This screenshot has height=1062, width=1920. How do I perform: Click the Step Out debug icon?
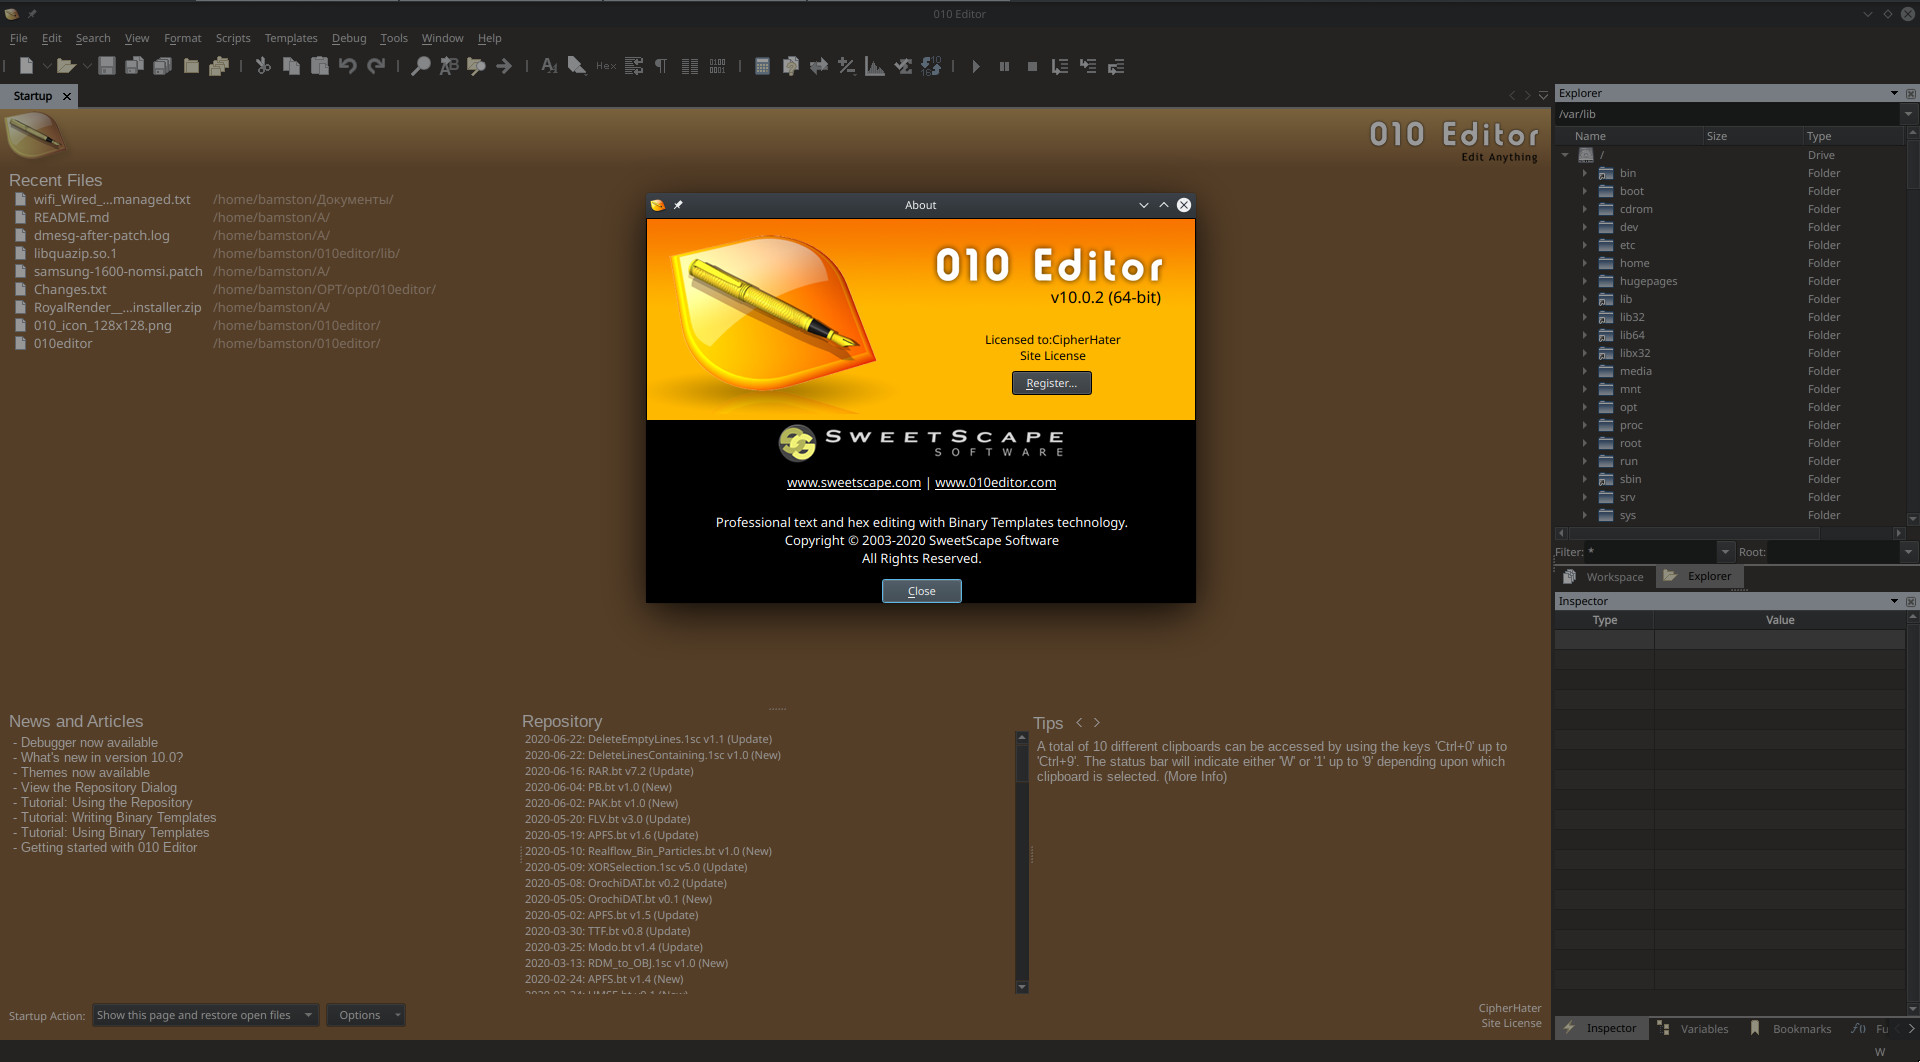[x=1116, y=66]
